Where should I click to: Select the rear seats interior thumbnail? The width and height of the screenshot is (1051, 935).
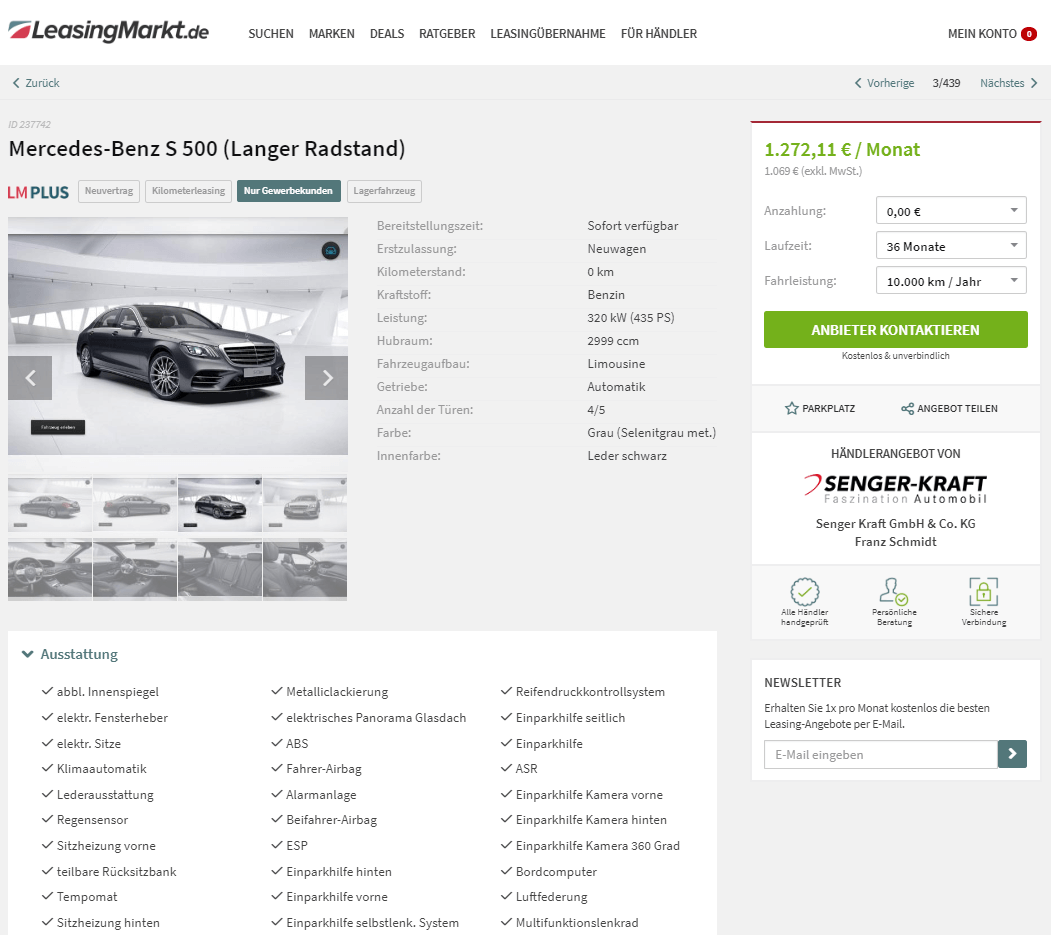(x=220, y=569)
